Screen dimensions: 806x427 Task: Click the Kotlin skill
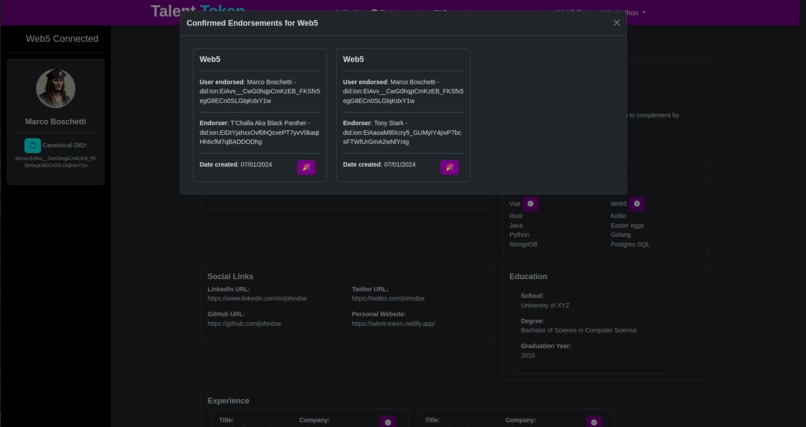618,216
